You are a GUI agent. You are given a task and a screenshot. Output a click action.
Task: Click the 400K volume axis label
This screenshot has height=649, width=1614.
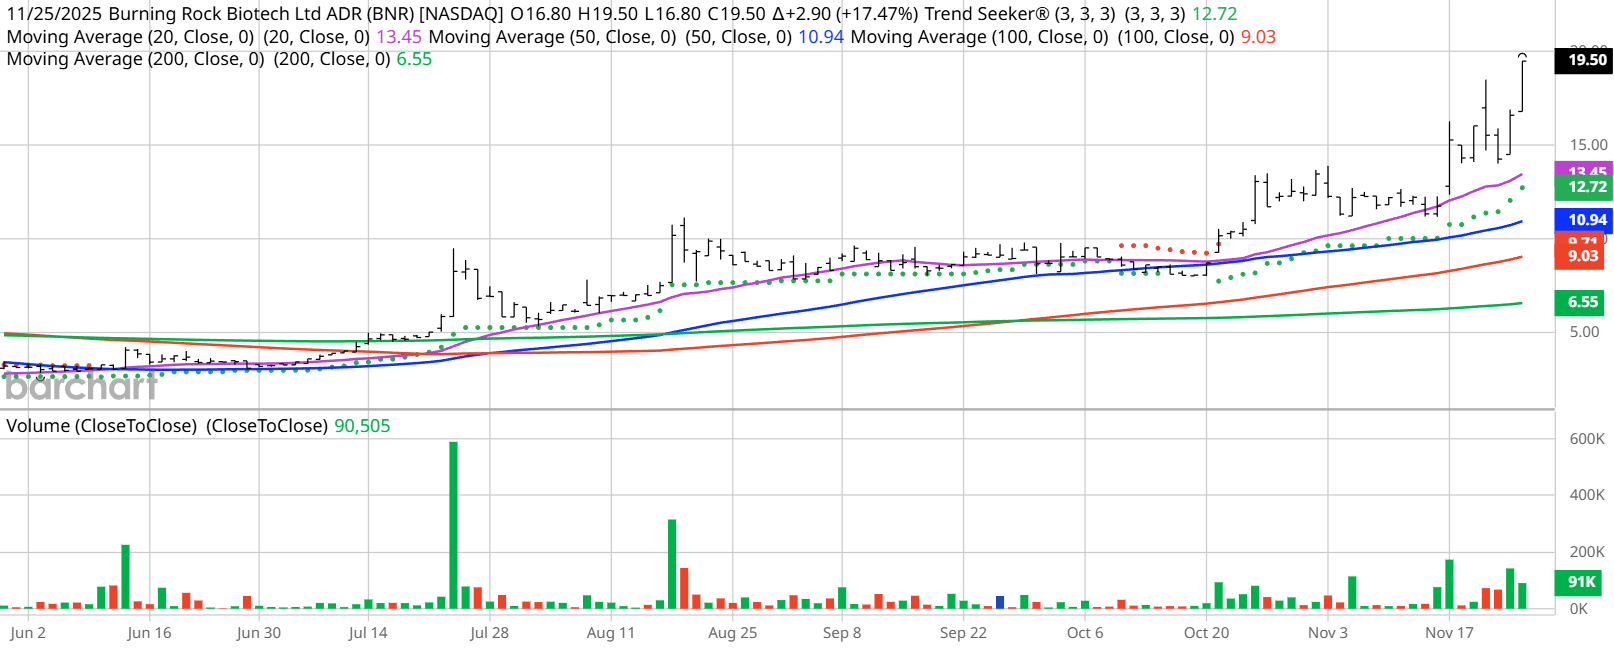point(1587,495)
